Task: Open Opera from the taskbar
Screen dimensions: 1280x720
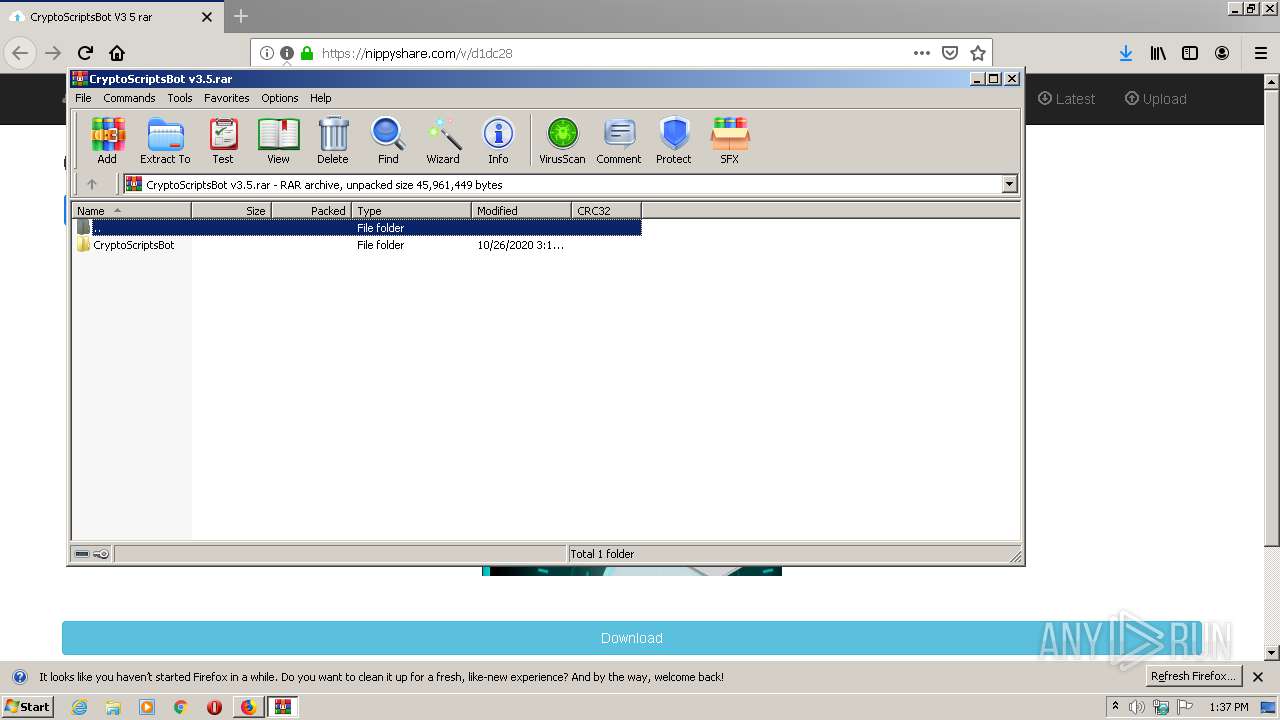Action: (214, 707)
